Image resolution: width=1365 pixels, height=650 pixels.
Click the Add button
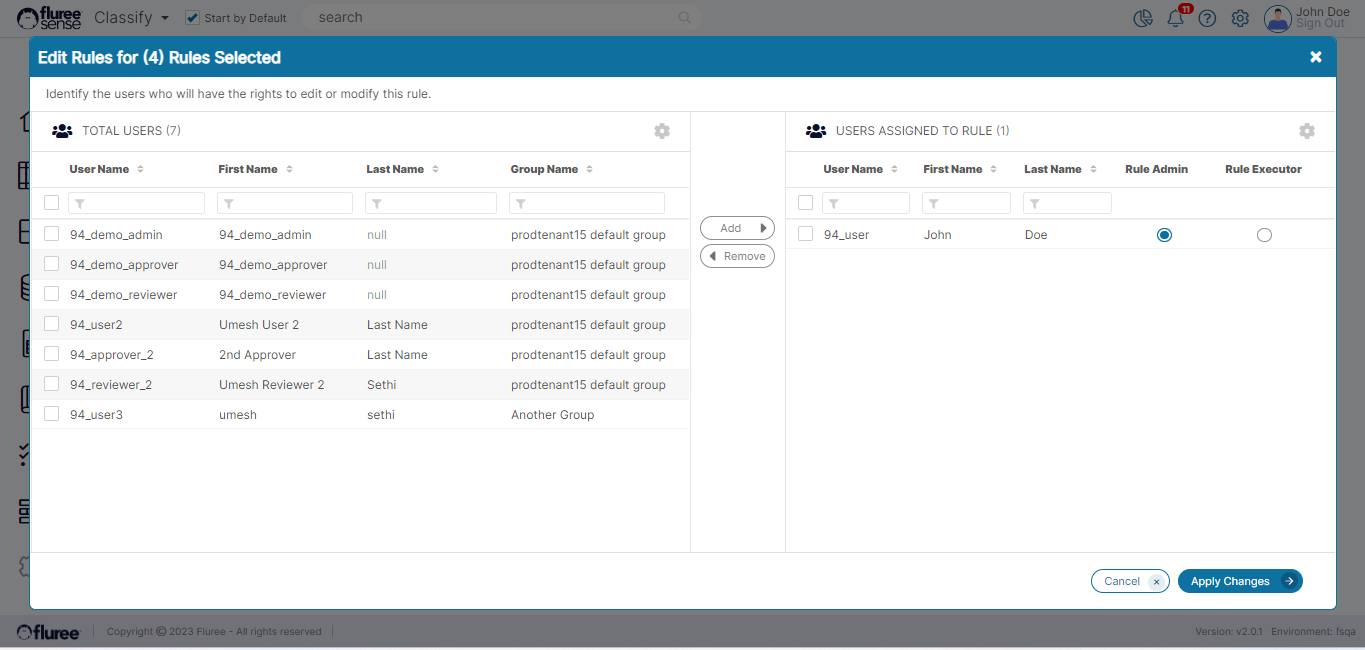[737, 228]
